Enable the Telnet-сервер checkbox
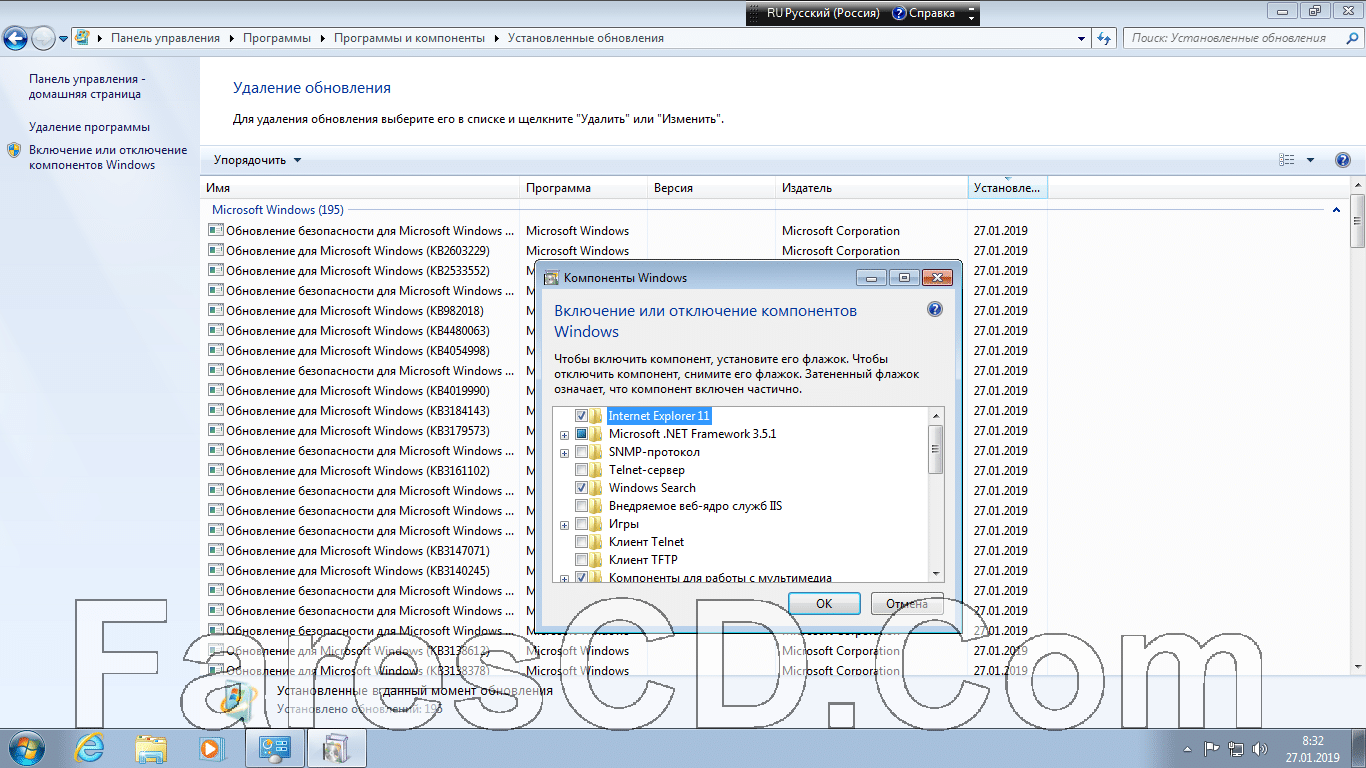 click(x=581, y=470)
